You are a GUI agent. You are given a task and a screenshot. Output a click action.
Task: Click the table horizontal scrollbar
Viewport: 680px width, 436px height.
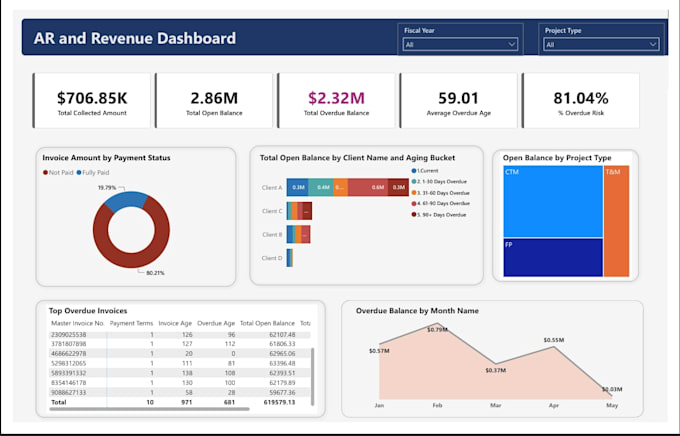tap(149, 409)
